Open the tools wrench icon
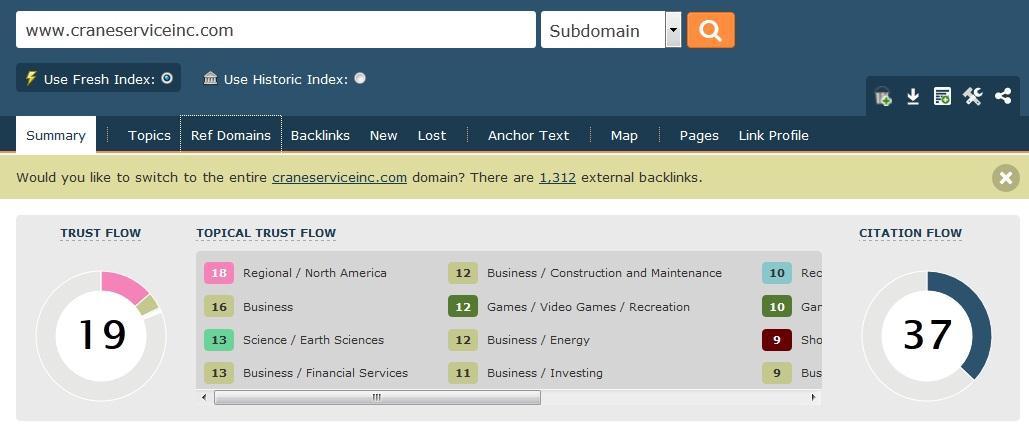The image size is (1029, 437). pyautogui.click(x=973, y=97)
